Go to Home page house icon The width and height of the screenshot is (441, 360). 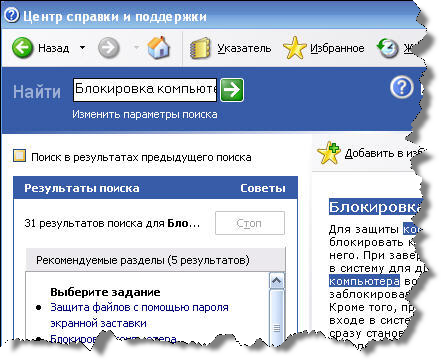tap(159, 48)
